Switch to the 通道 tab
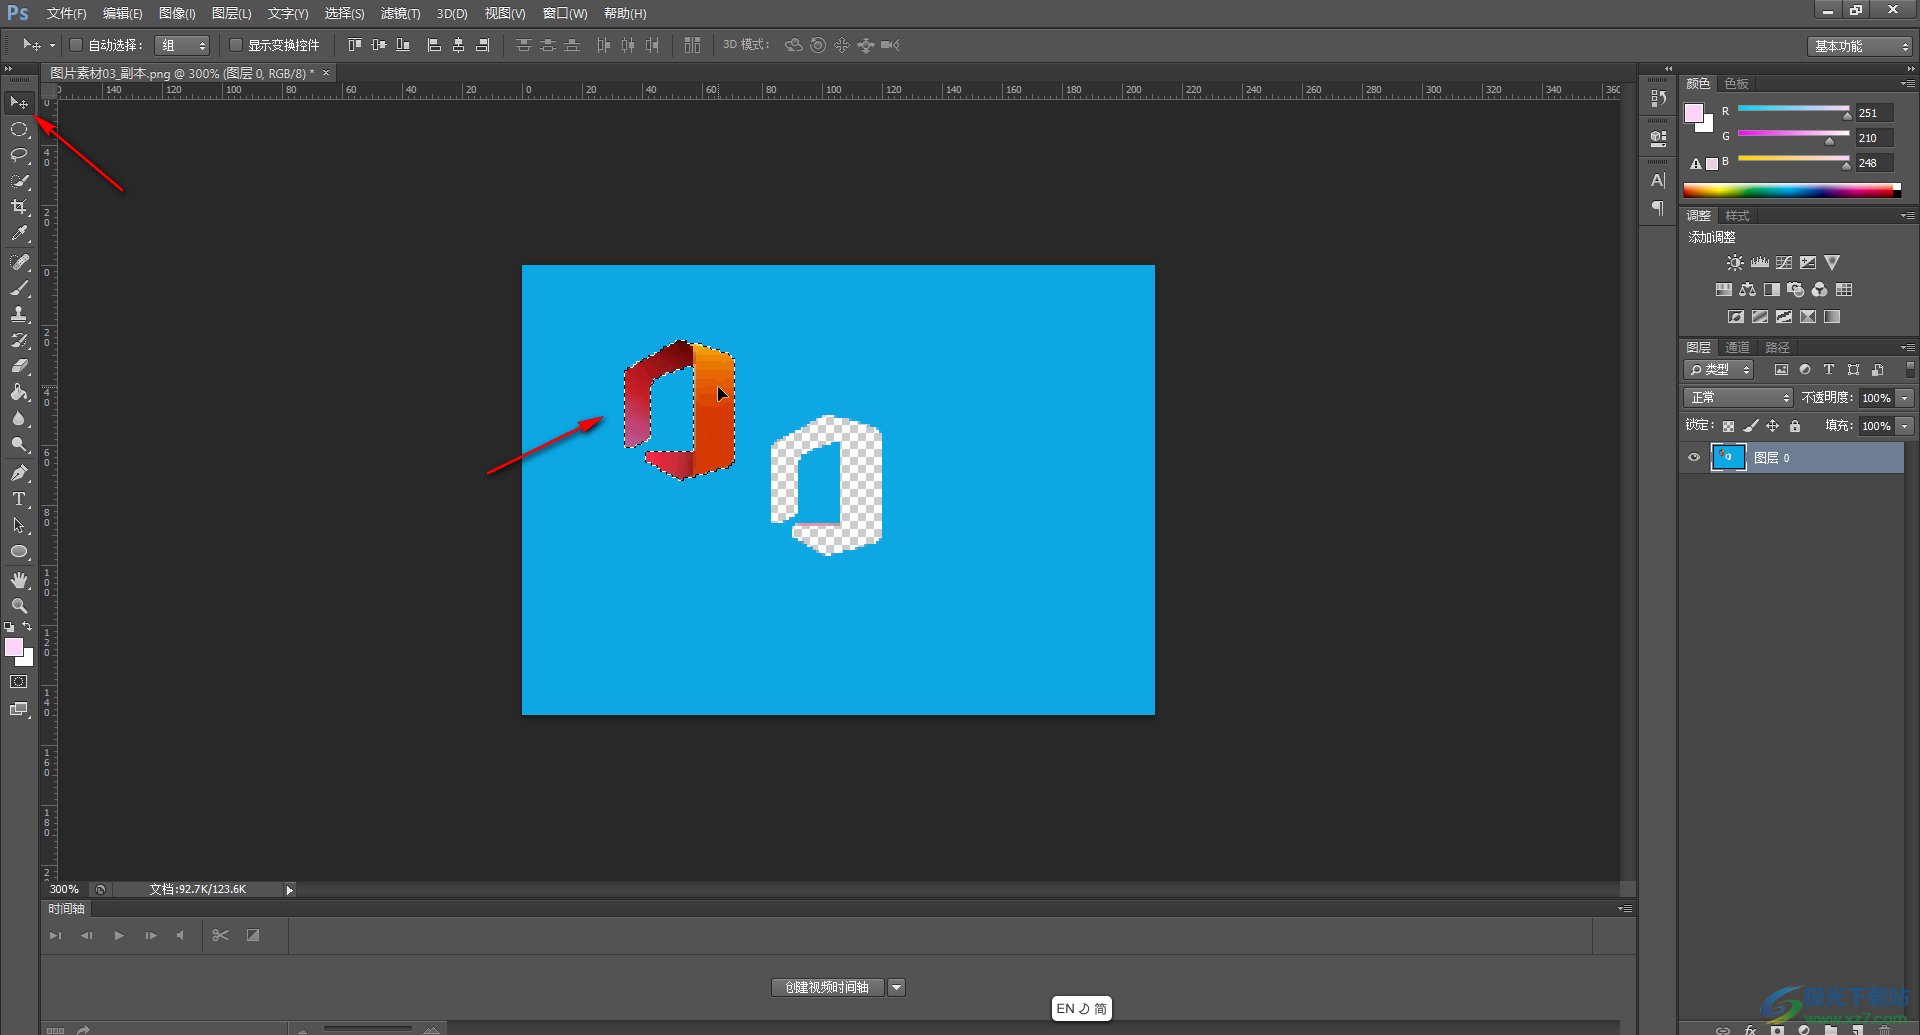This screenshot has width=1920, height=1035. point(1737,347)
